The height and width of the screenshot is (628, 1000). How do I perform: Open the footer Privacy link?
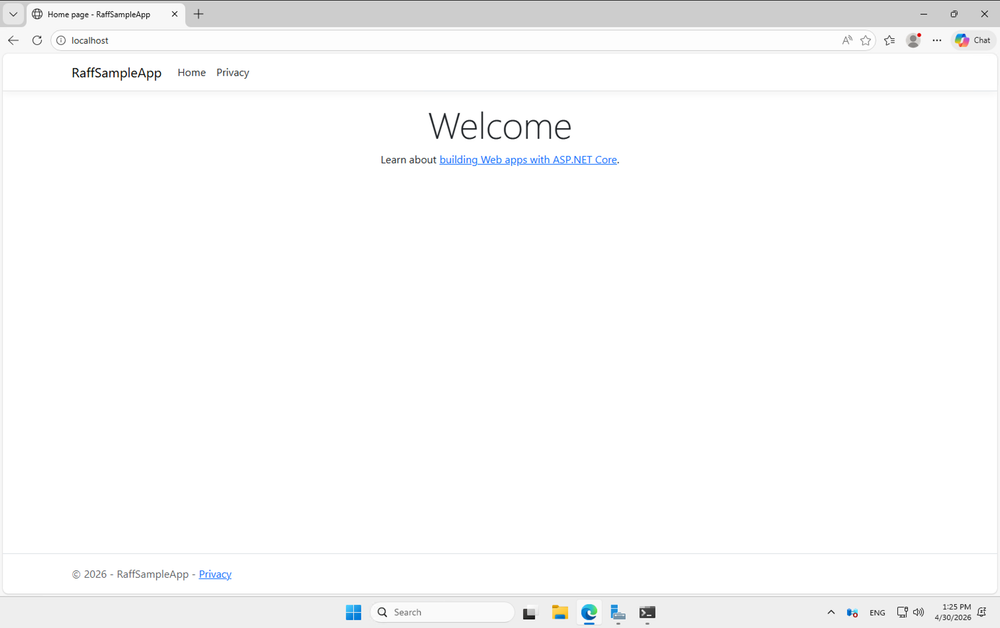click(x=215, y=574)
